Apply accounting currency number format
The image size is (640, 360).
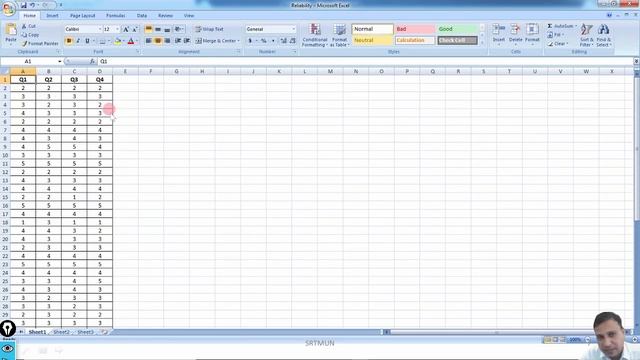coord(250,41)
